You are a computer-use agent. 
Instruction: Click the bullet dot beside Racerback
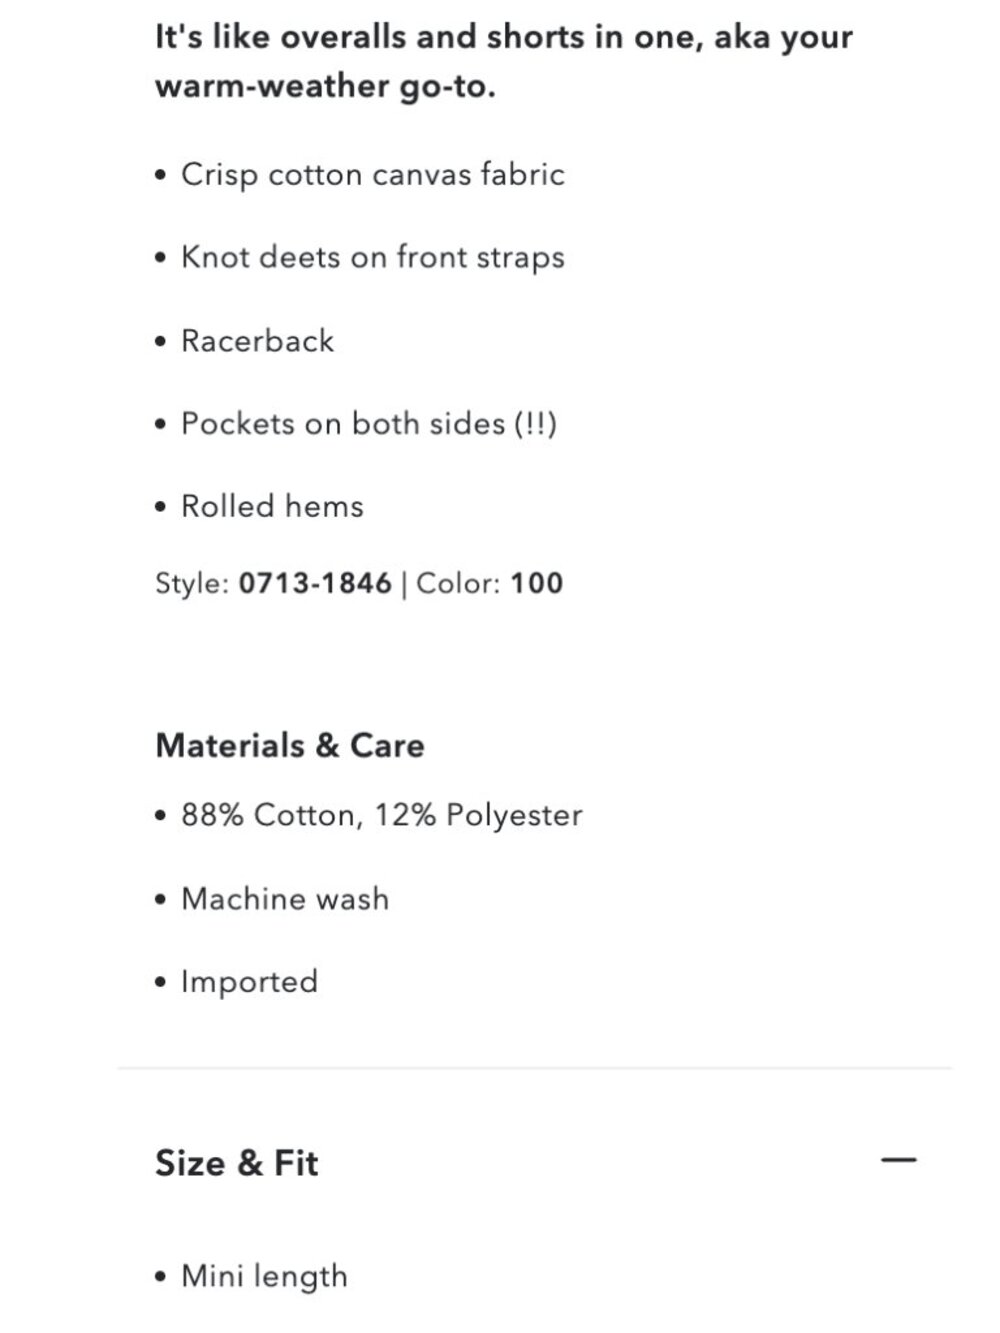[161, 342]
